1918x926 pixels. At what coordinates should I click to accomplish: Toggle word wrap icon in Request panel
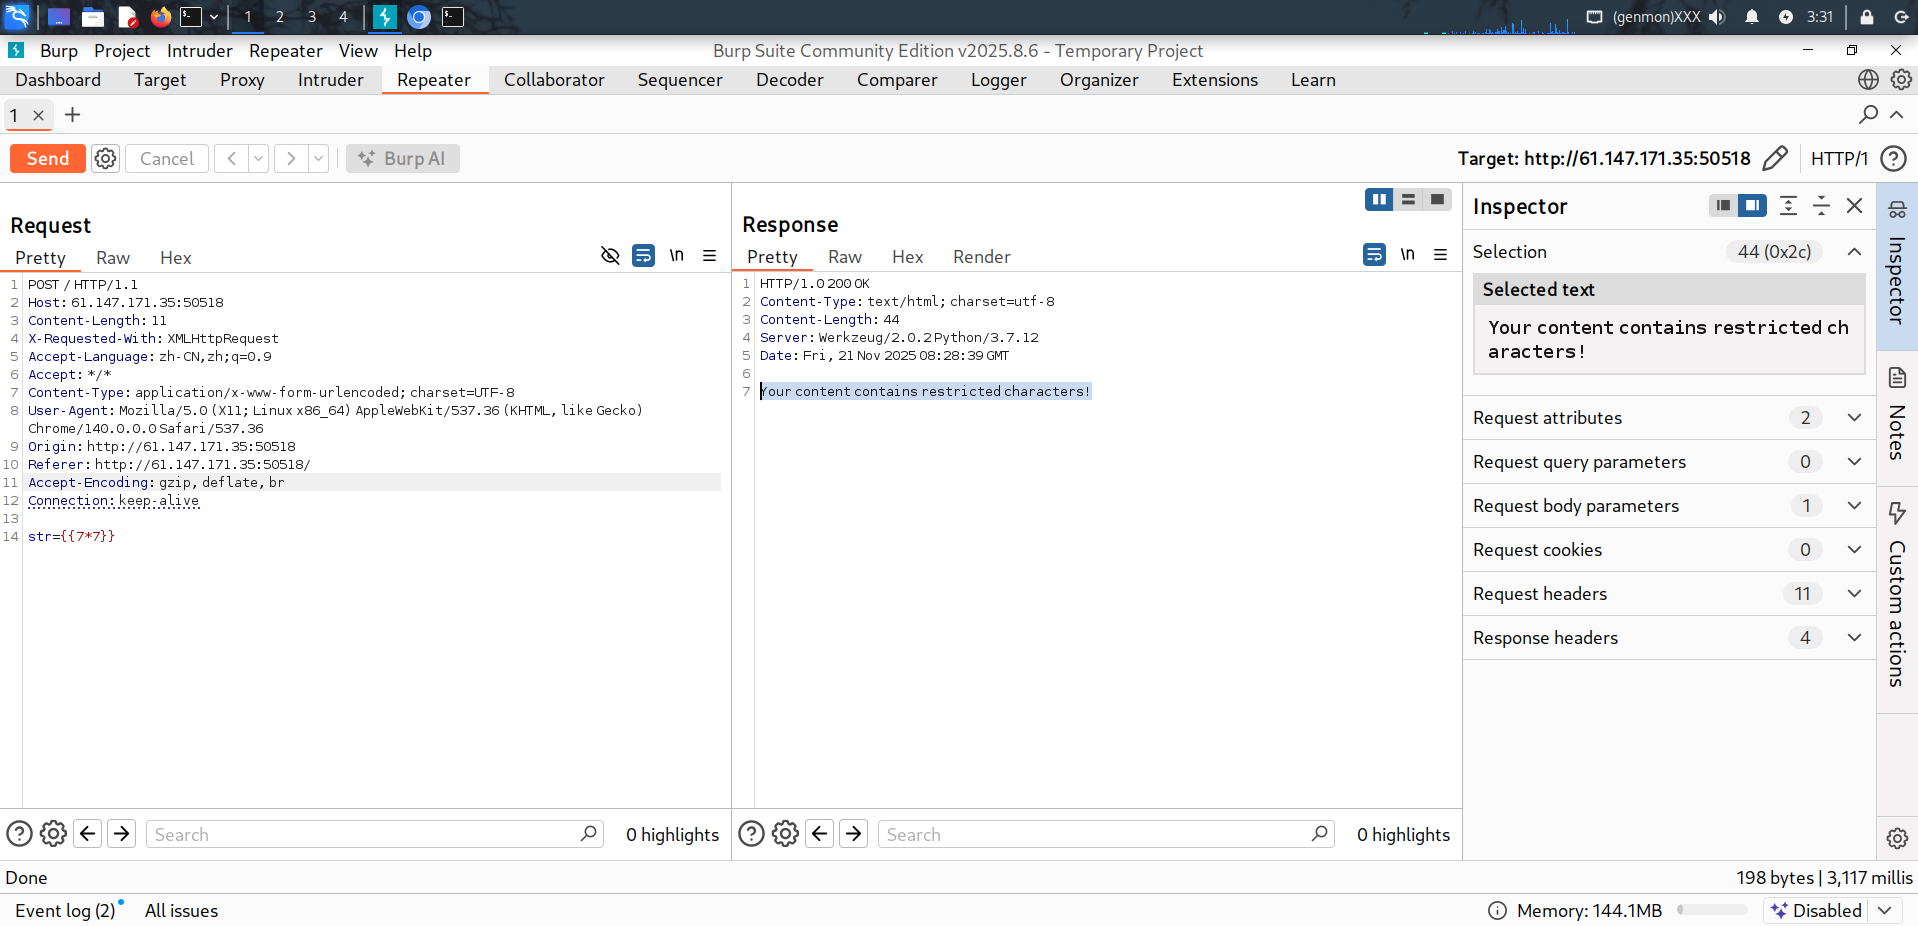tap(643, 256)
